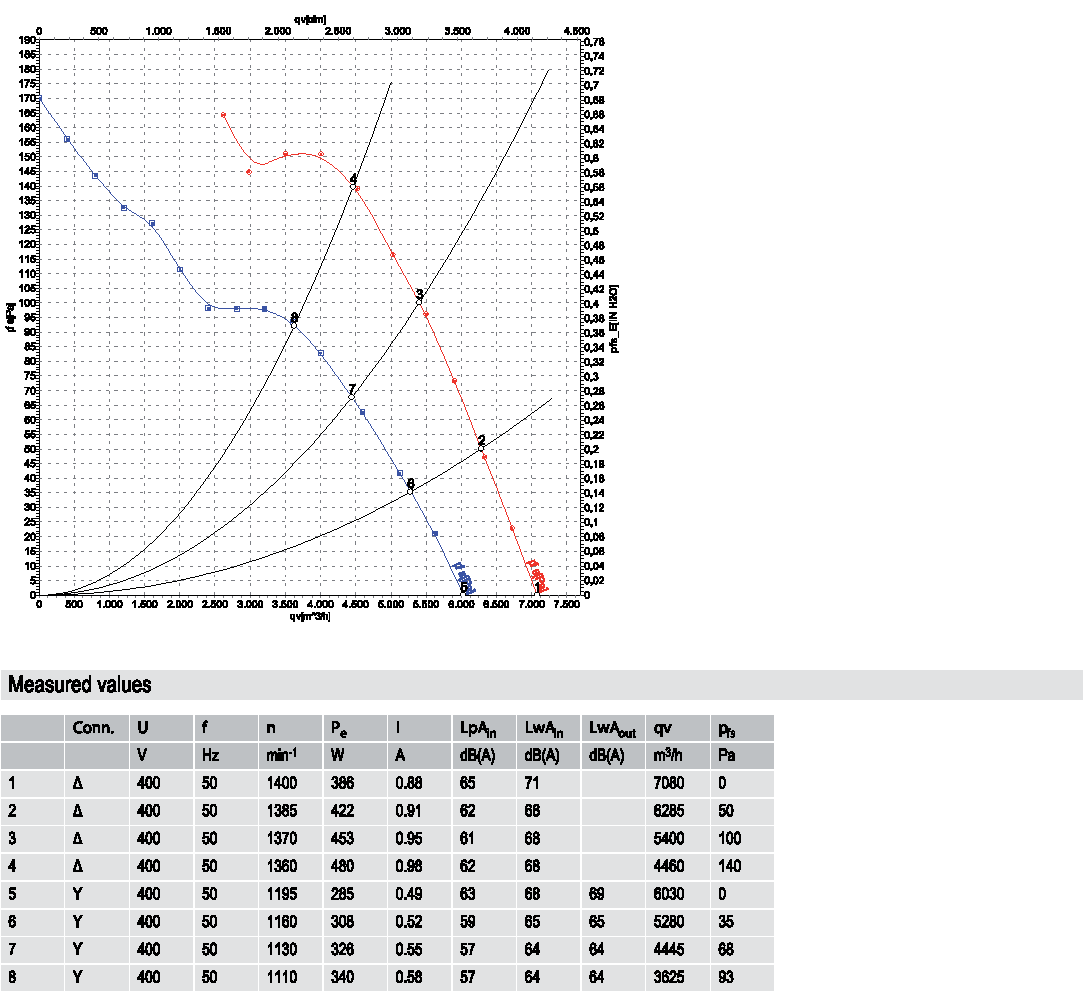Select speed value "1360" in the table
The image size is (1083, 992).
pos(282,866)
